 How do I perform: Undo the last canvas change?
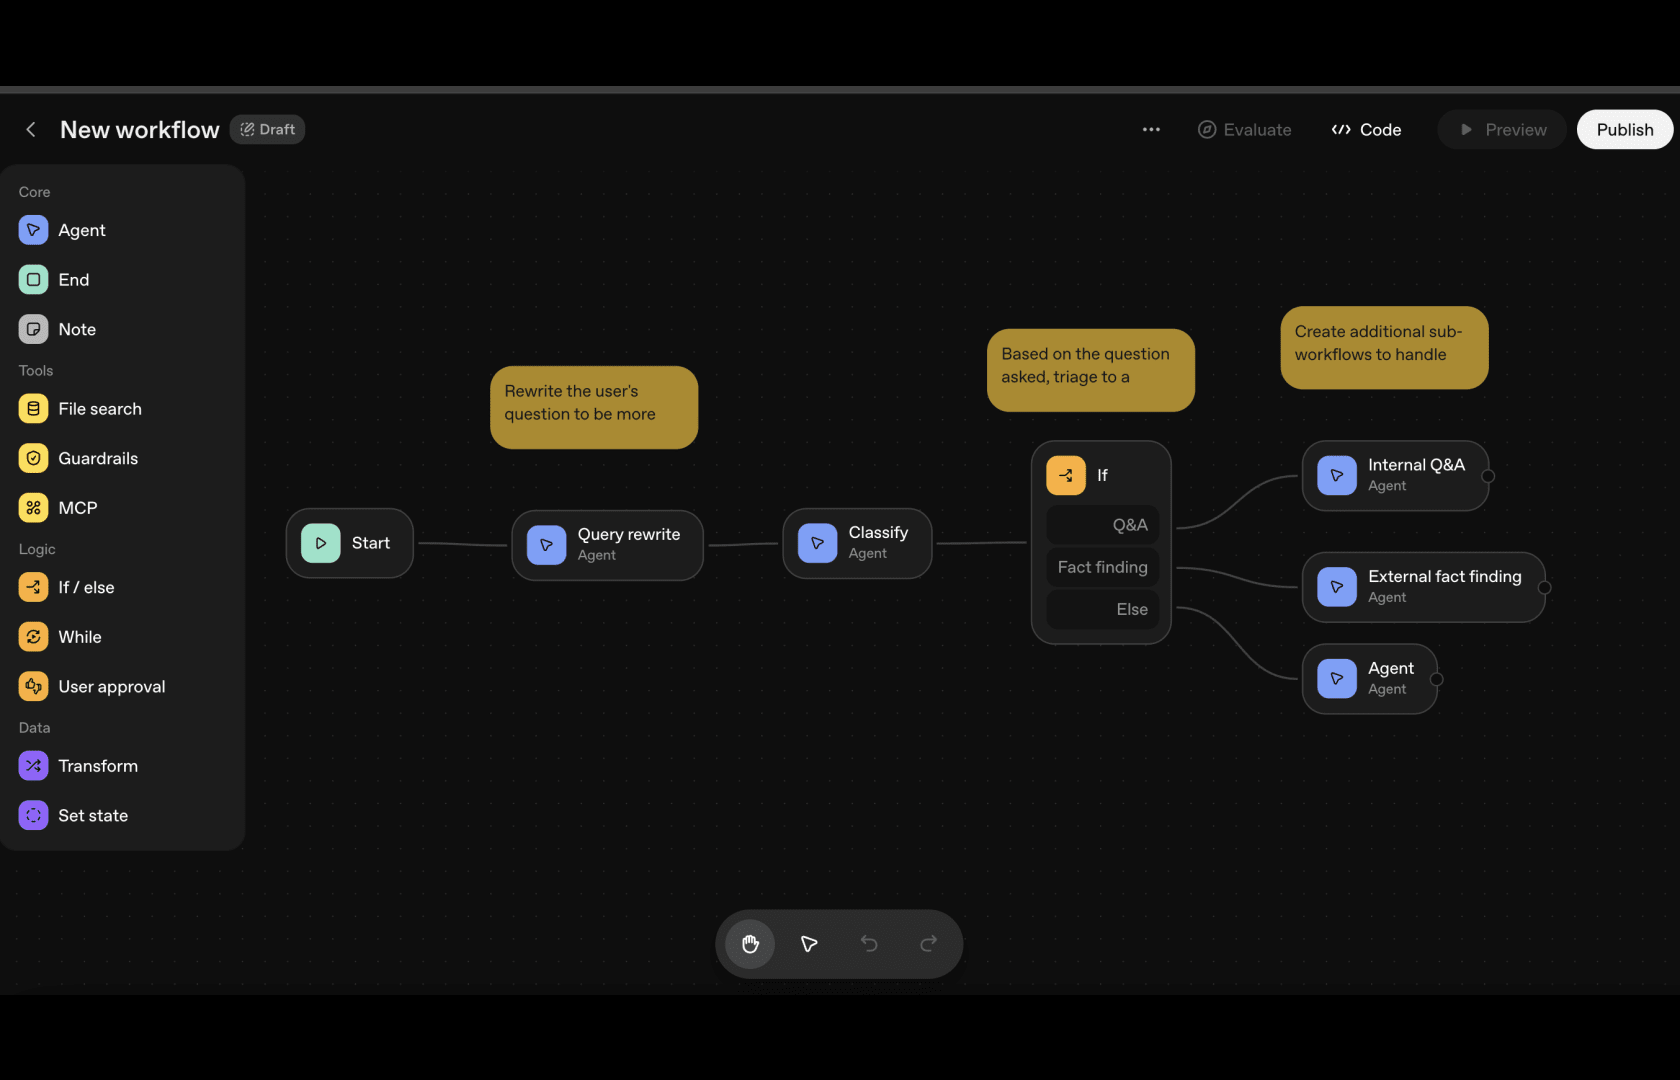pyautogui.click(x=869, y=944)
